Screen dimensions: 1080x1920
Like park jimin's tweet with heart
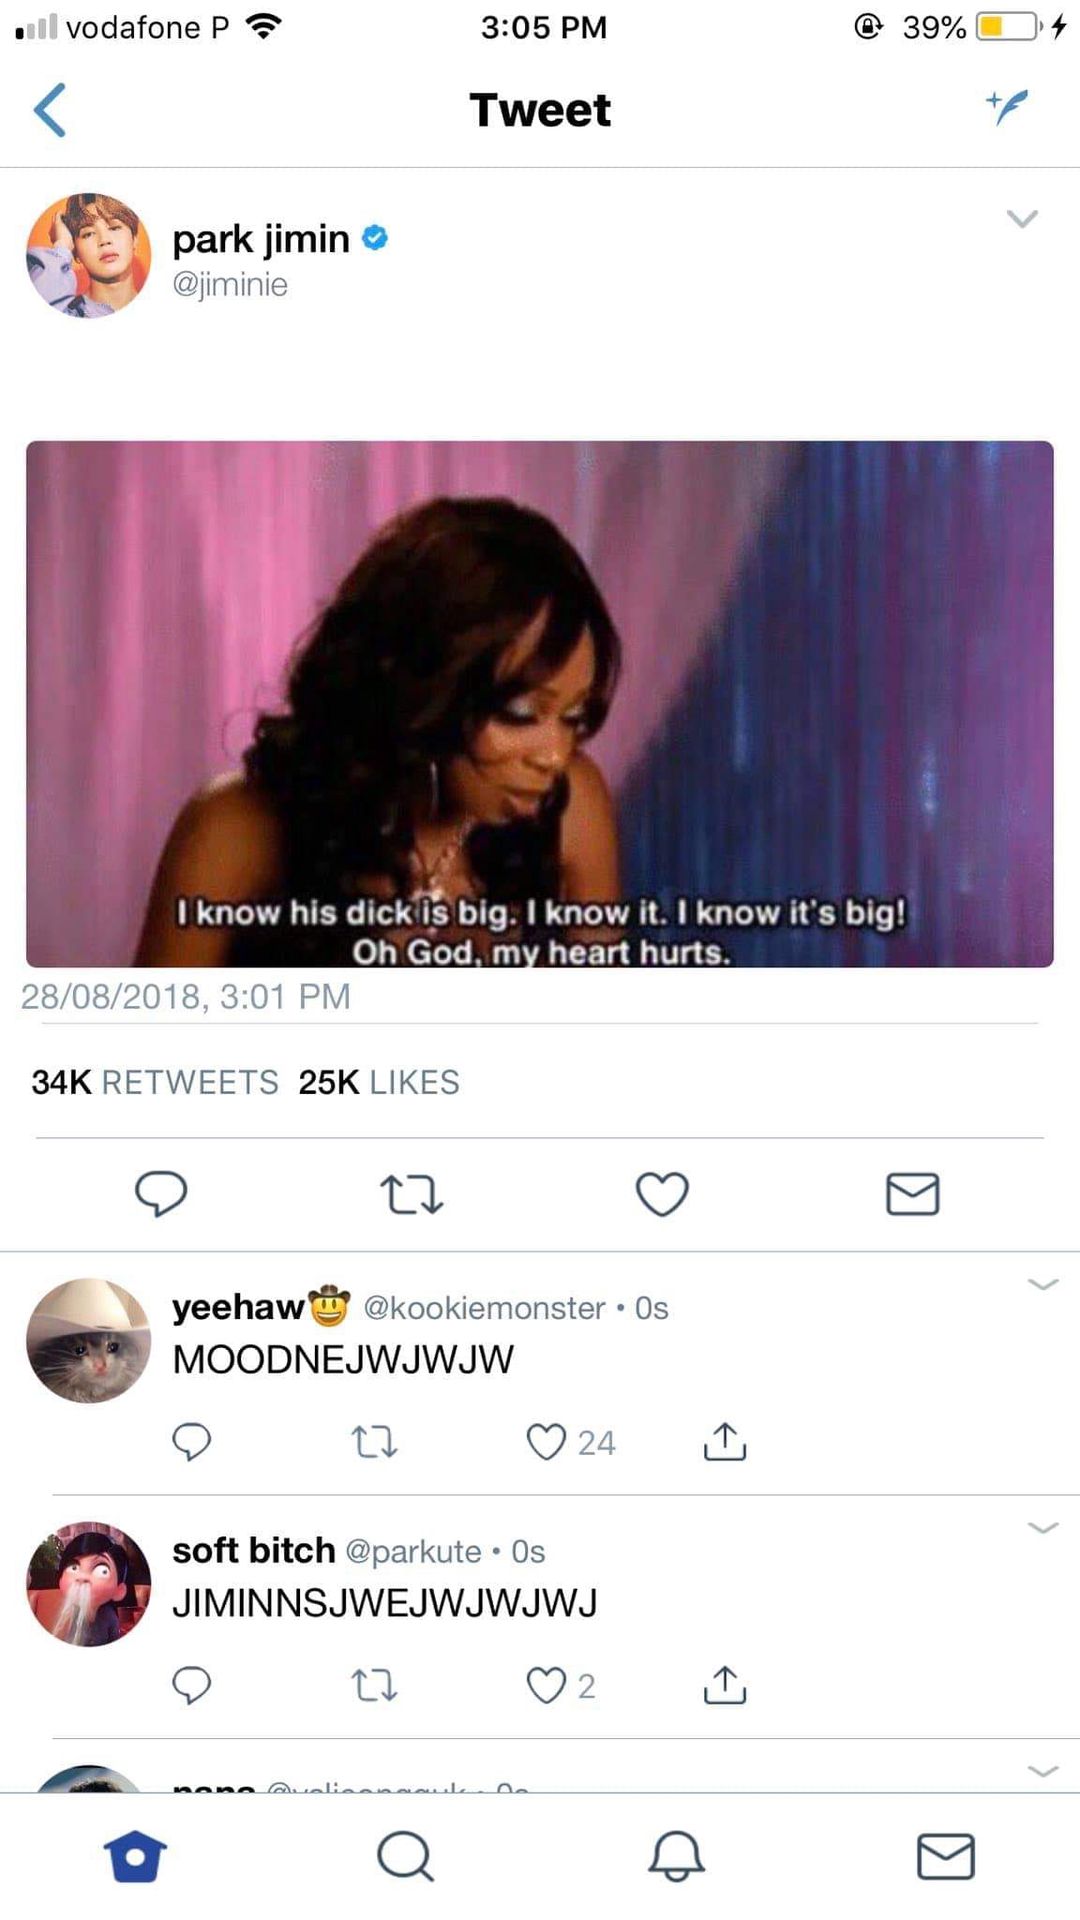pos(662,1194)
